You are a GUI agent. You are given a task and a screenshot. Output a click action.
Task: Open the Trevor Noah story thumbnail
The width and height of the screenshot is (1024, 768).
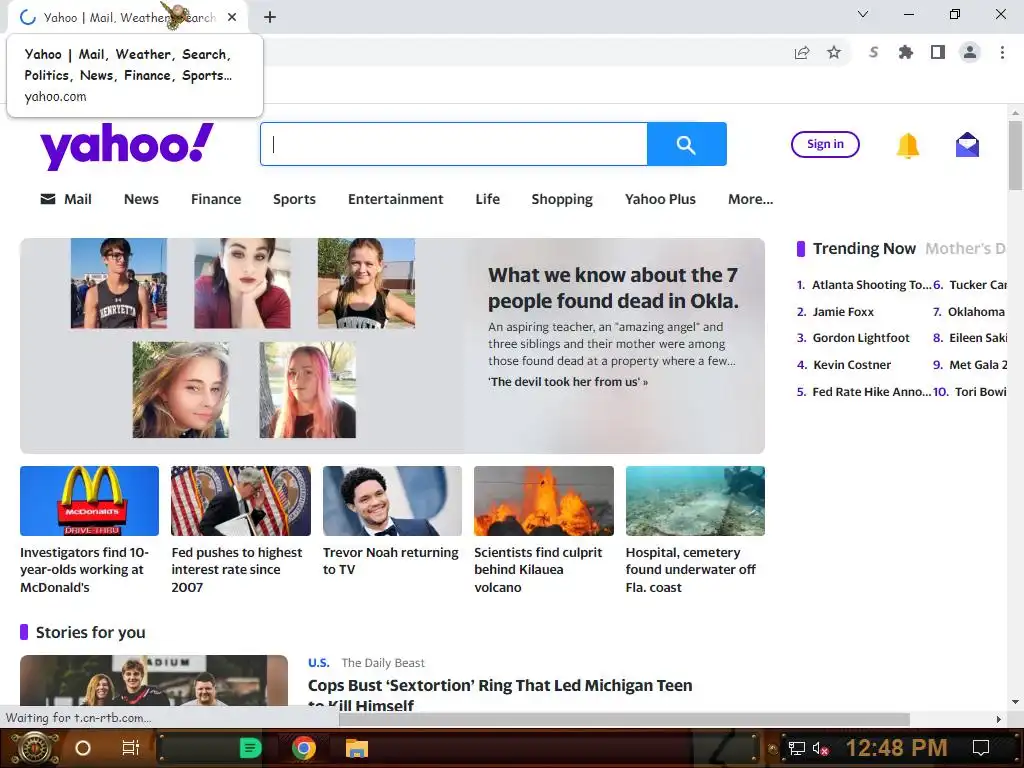coord(392,501)
